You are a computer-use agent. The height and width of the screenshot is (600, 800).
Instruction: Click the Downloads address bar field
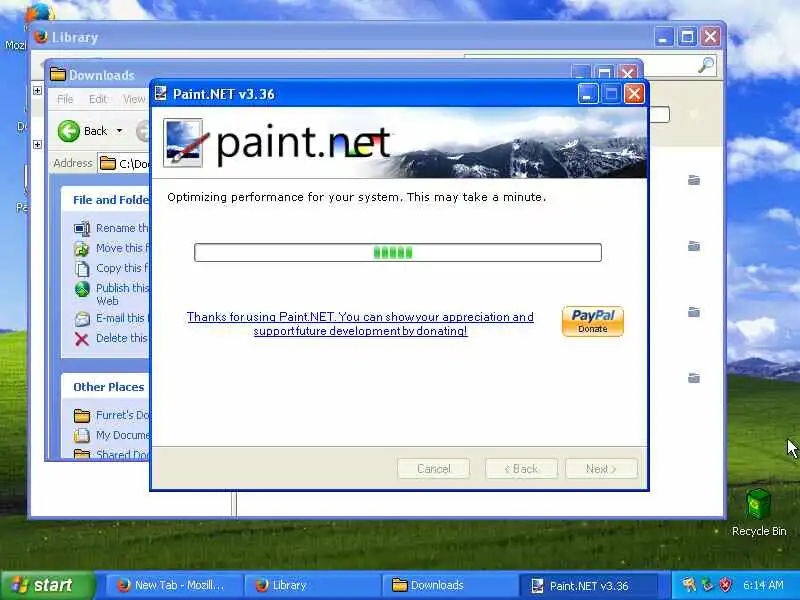124,163
